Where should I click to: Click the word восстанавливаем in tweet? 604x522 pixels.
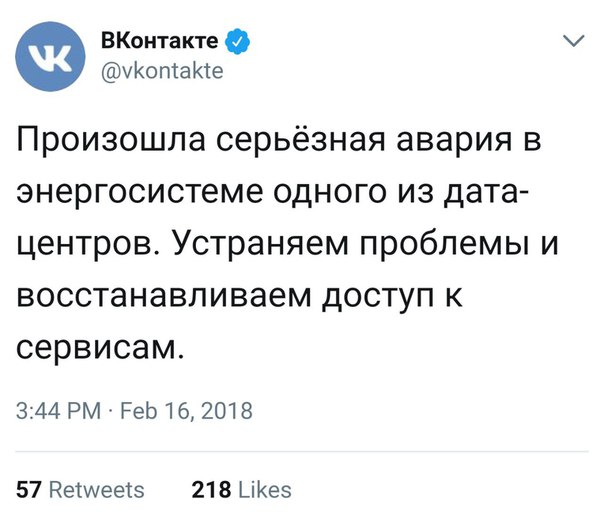point(164,297)
